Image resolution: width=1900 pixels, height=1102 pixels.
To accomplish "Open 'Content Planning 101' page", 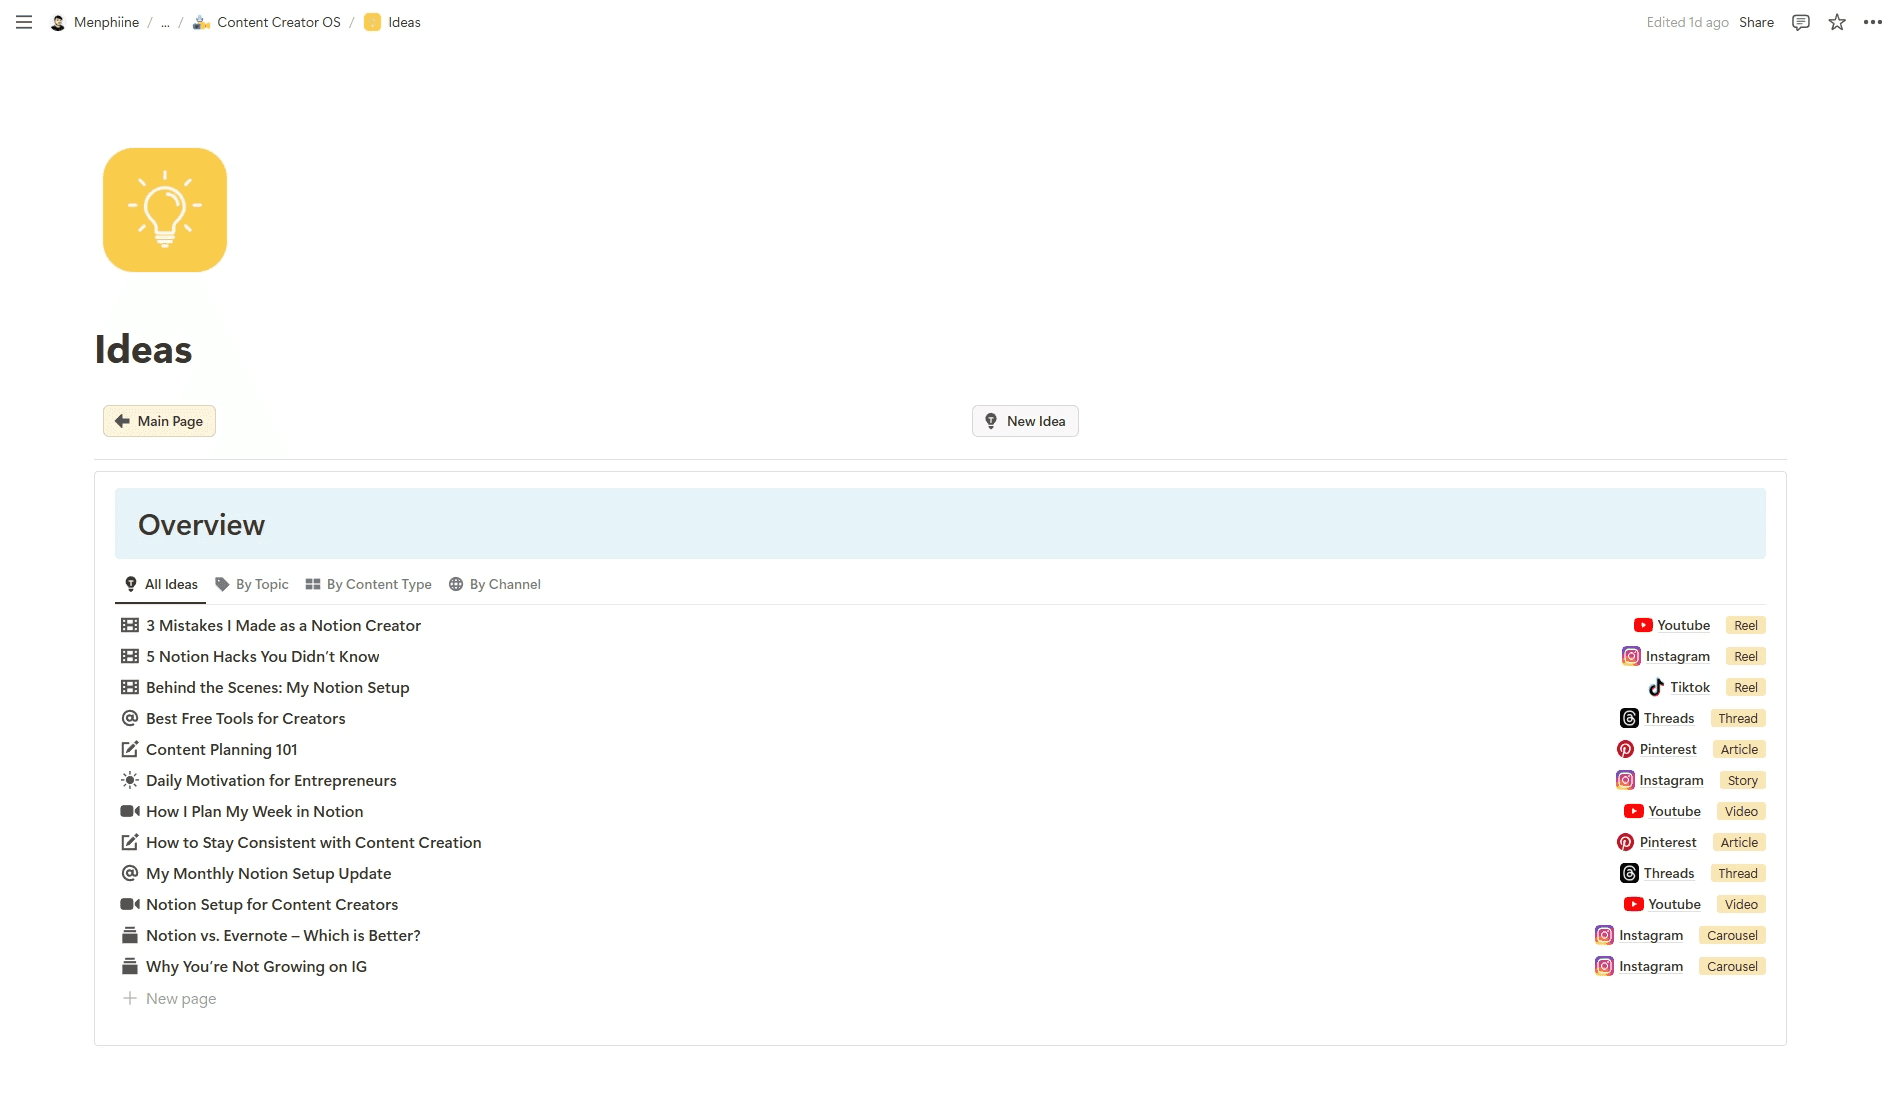I will tap(221, 749).
